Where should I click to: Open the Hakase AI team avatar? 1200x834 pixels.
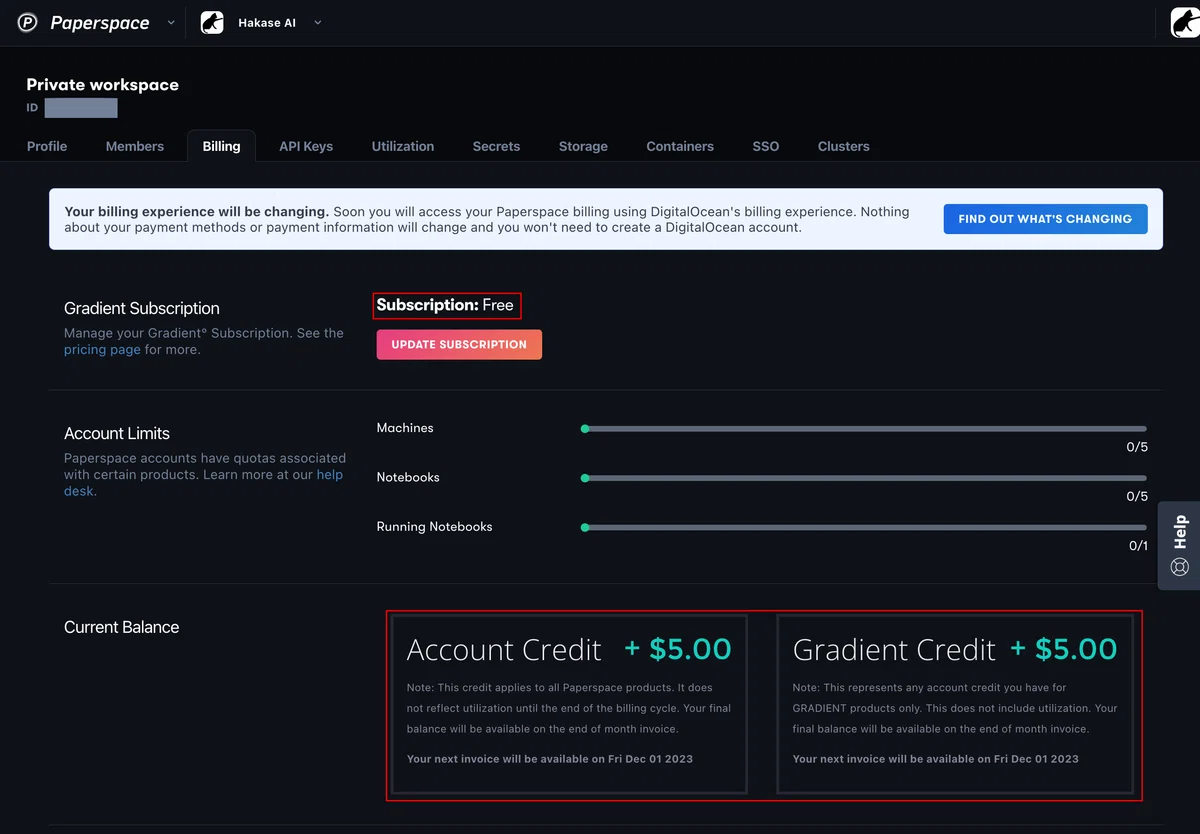(x=212, y=23)
